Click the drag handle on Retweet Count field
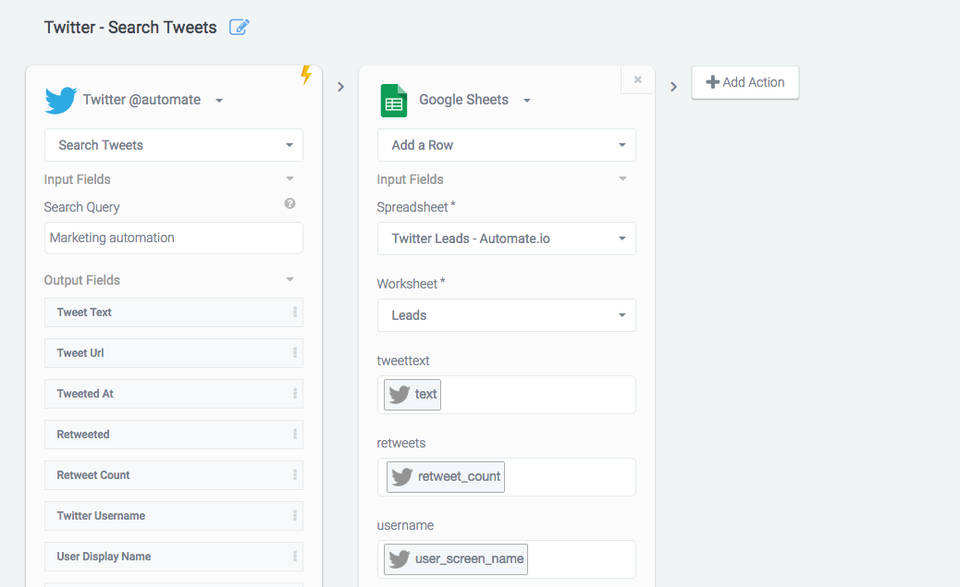This screenshot has width=960, height=587. tap(295, 475)
